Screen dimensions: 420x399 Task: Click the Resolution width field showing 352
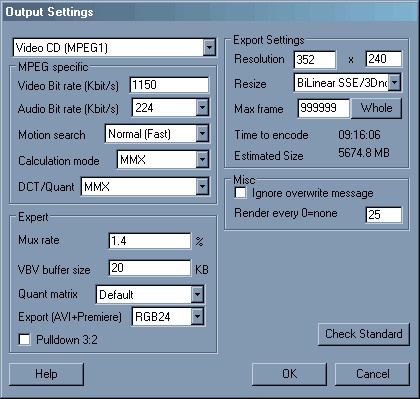pyautogui.click(x=315, y=60)
